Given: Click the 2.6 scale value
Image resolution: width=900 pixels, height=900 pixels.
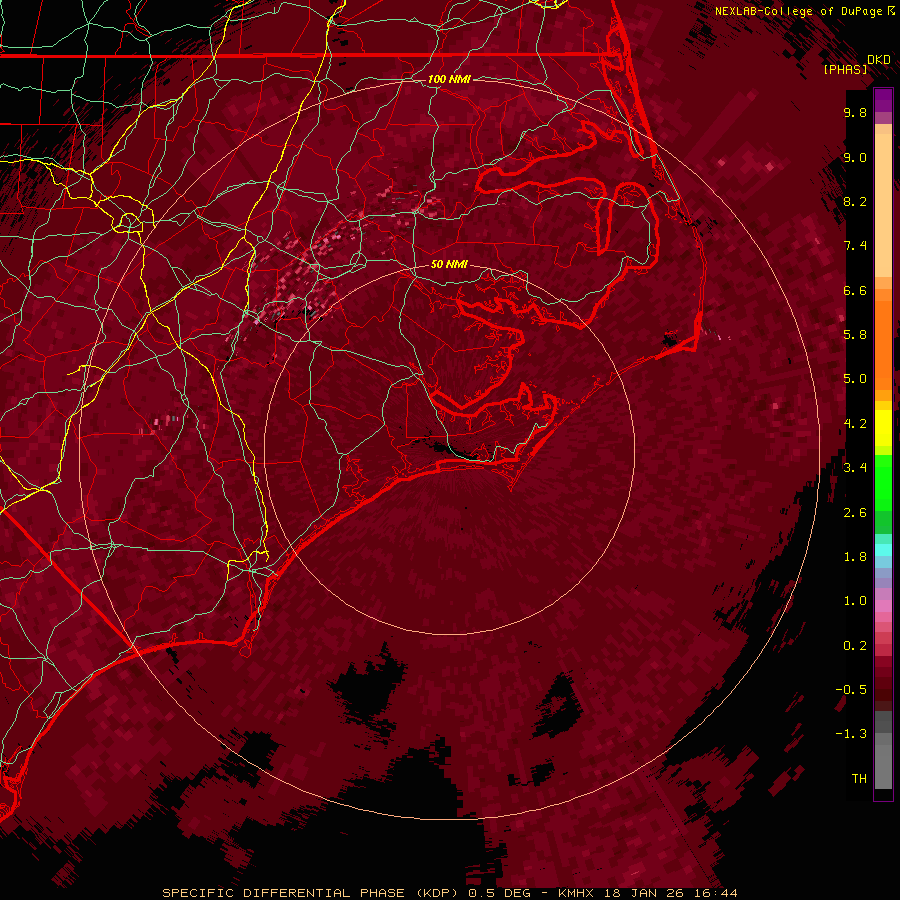Looking at the screenshot, I should tap(855, 512).
